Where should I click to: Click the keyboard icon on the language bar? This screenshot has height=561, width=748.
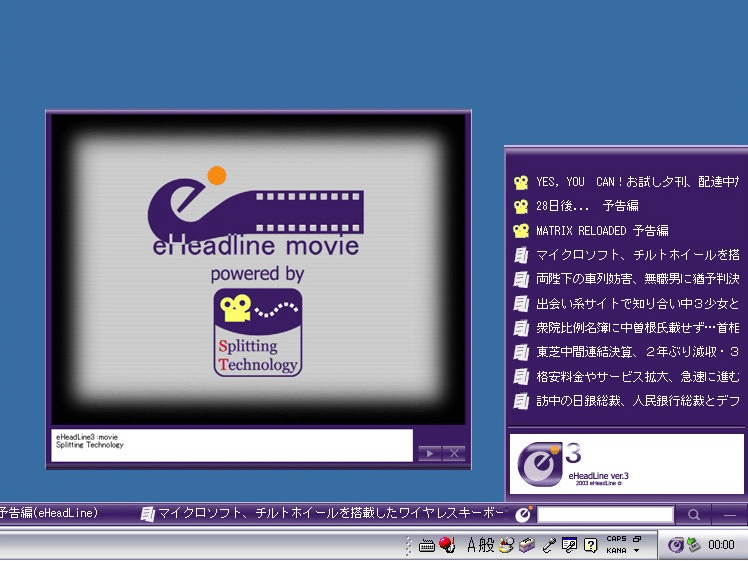click(x=426, y=545)
